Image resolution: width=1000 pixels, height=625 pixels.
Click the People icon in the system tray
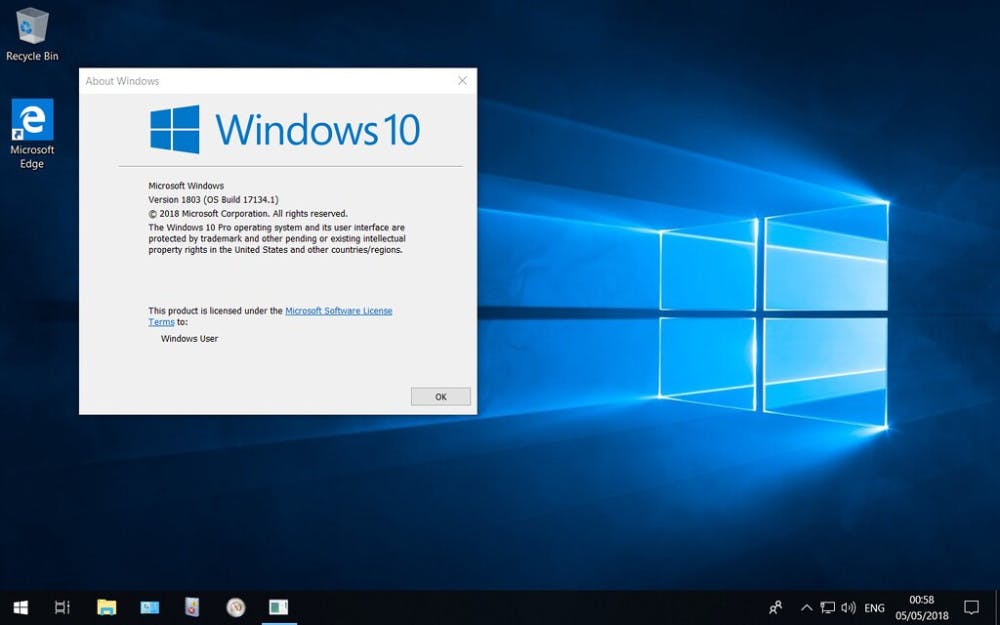click(x=775, y=607)
